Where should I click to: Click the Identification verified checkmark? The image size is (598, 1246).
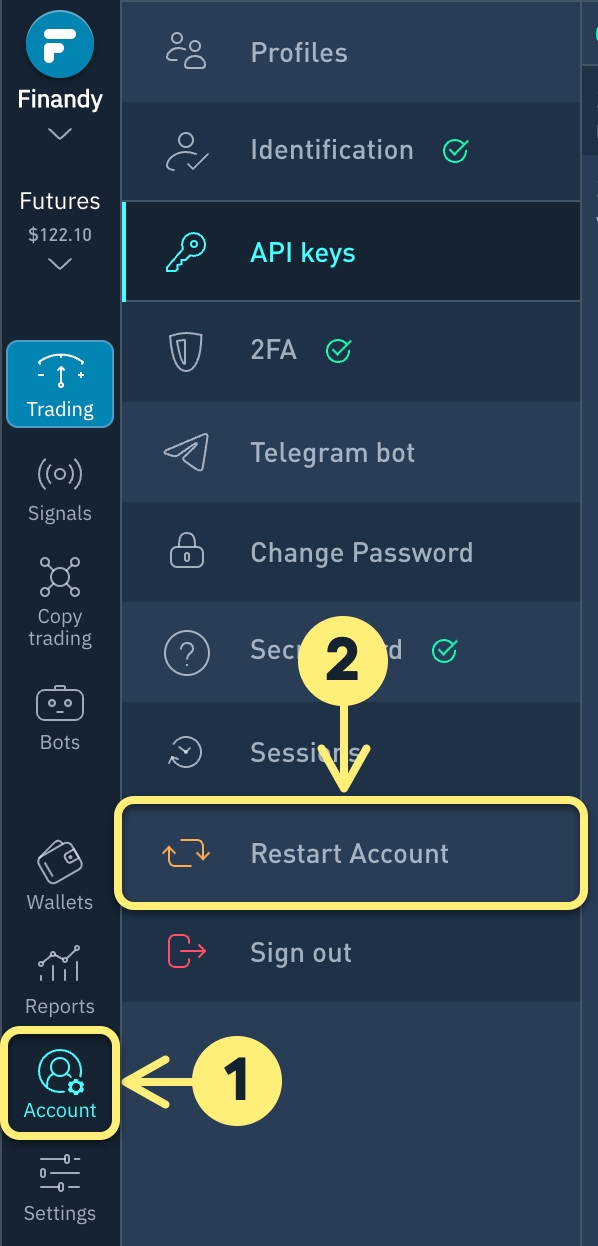[x=456, y=151]
